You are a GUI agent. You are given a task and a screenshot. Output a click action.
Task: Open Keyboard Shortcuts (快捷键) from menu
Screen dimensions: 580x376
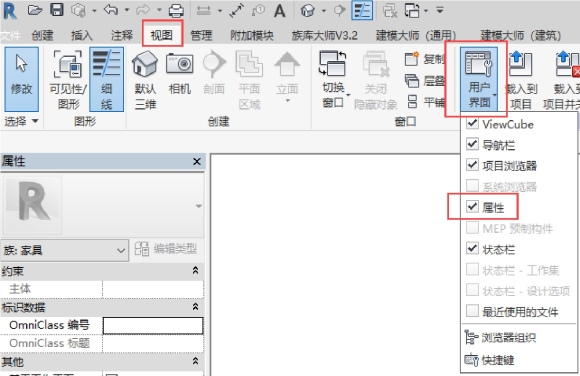coord(489,360)
